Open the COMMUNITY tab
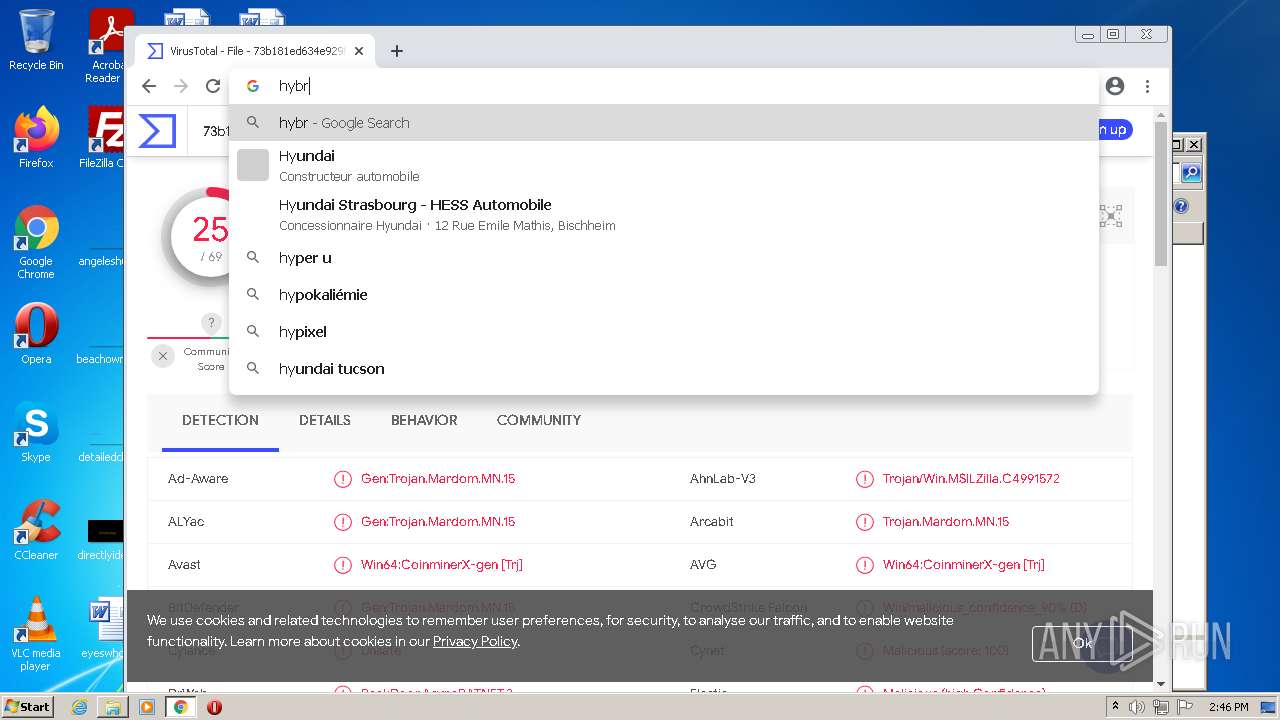This screenshot has width=1280, height=720. click(x=539, y=420)
